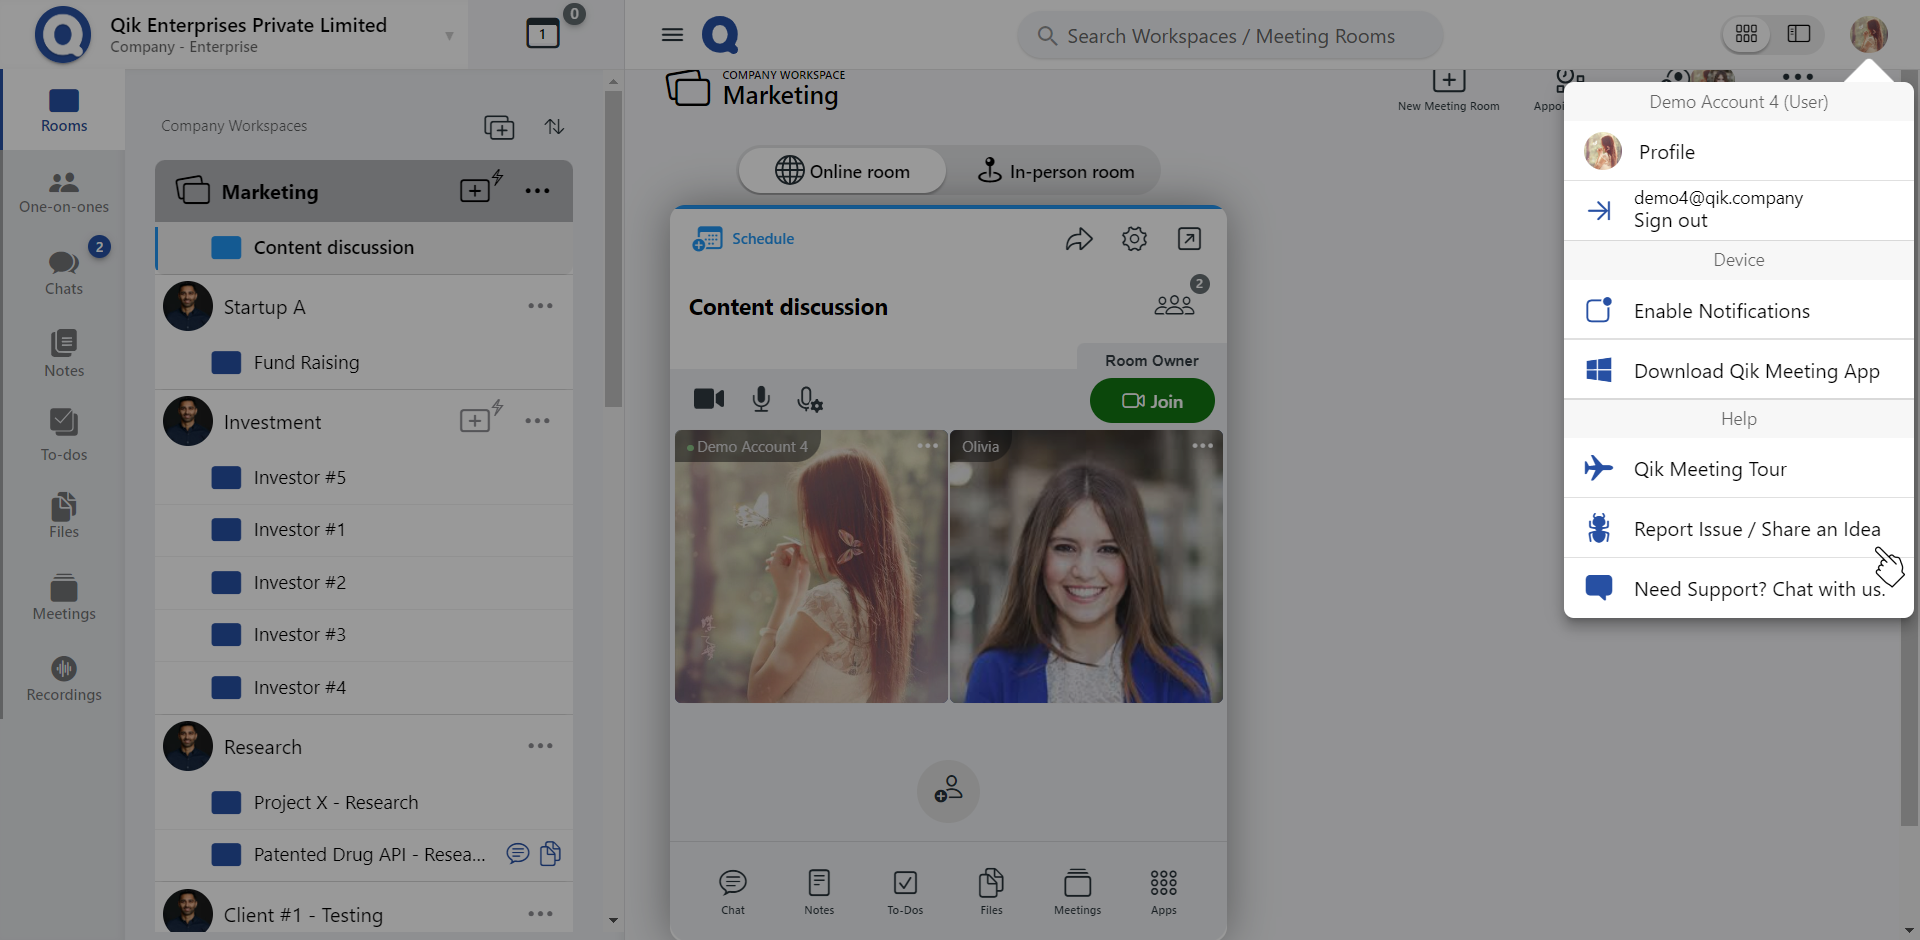The height and width of the screenshot is (940, 1920).
Task: Open the Recordings sidebar section
Action: pos(64,679)
